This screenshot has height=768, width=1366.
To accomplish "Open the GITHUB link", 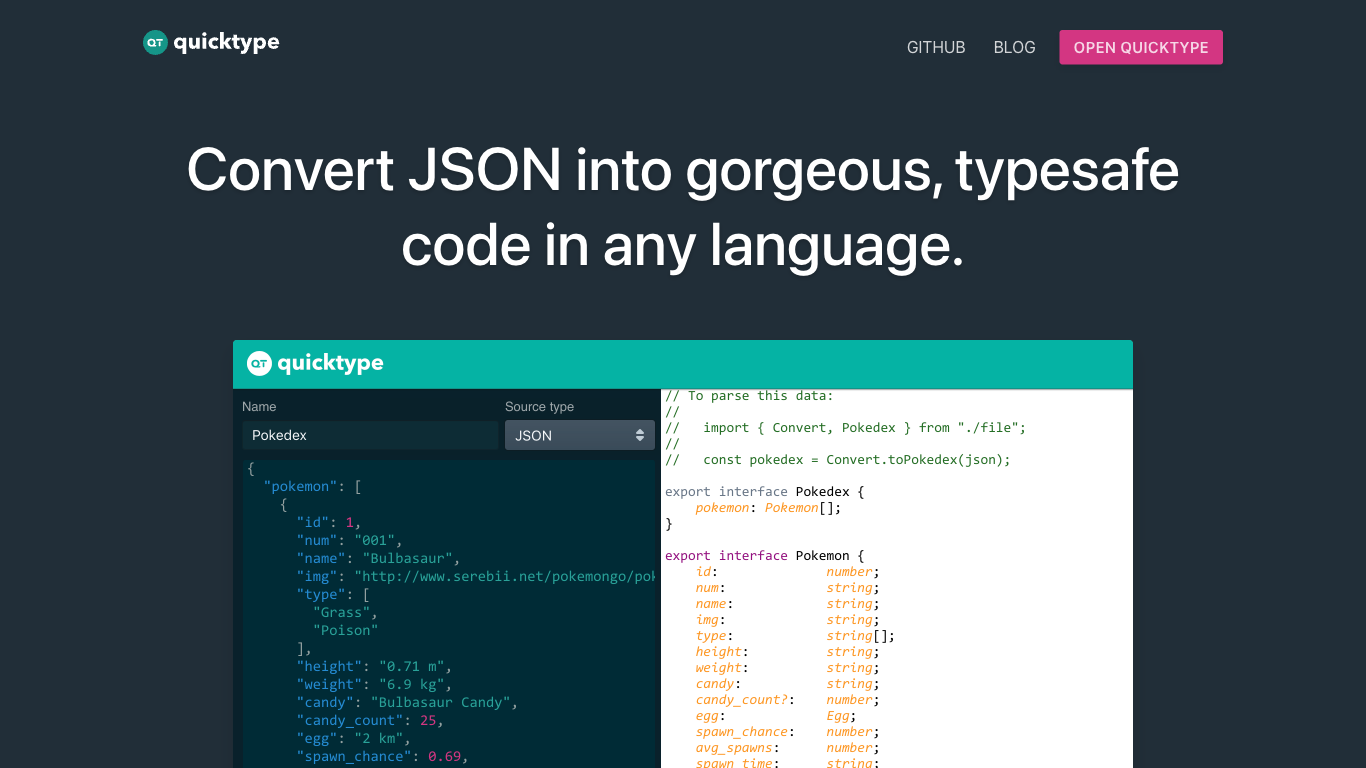I will pos(936,47).
